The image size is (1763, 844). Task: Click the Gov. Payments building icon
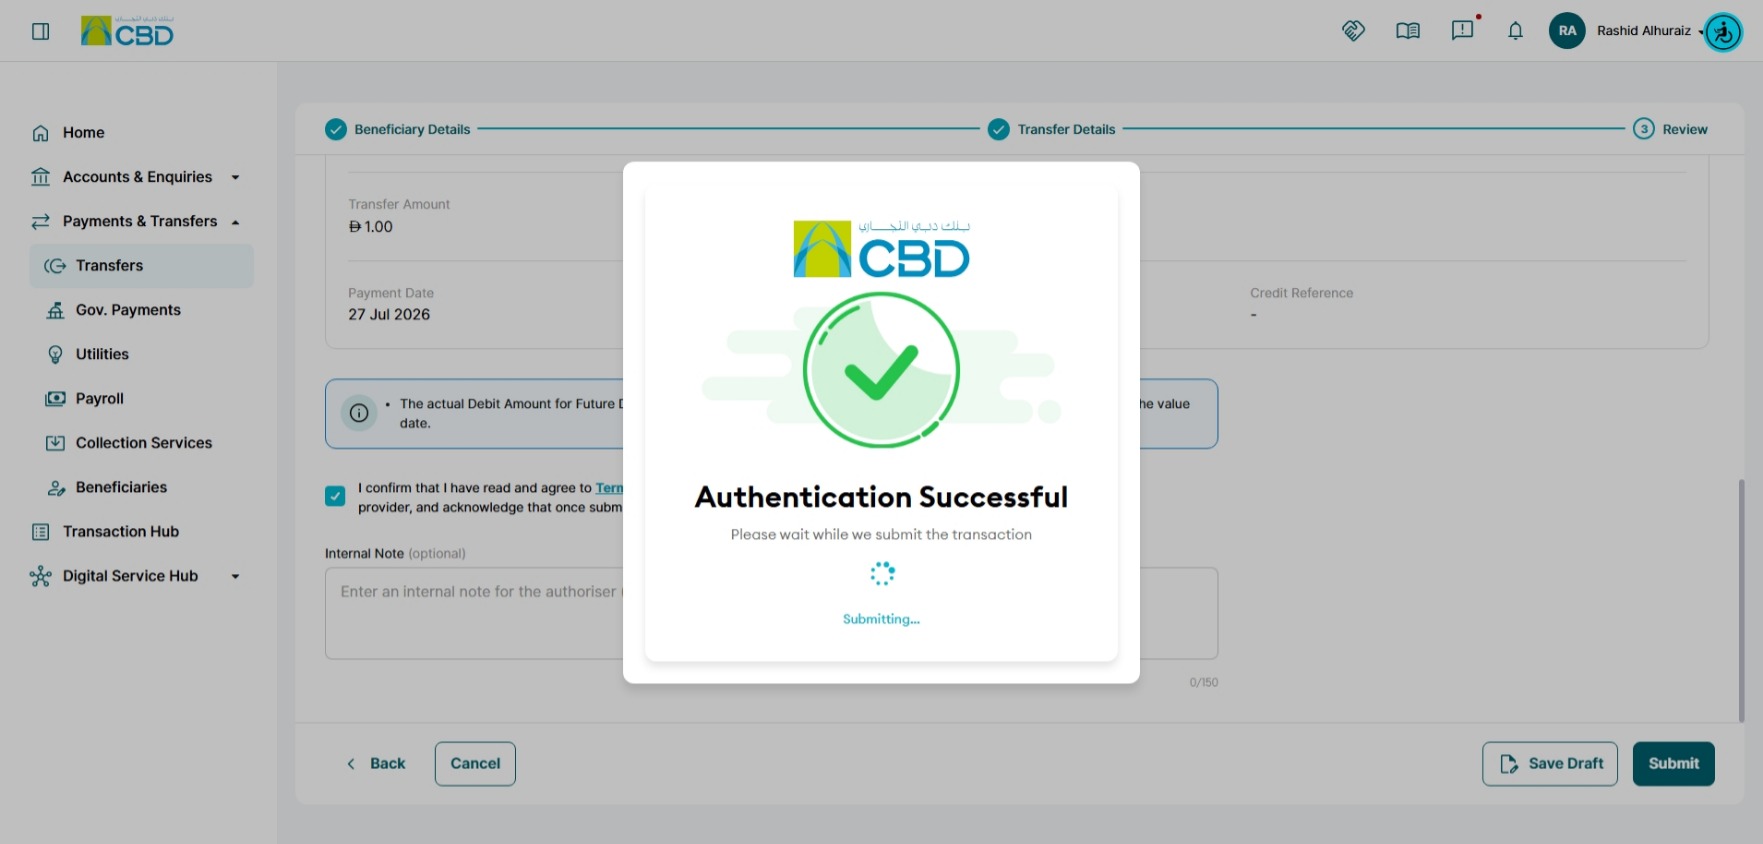(x=55, y=310)
